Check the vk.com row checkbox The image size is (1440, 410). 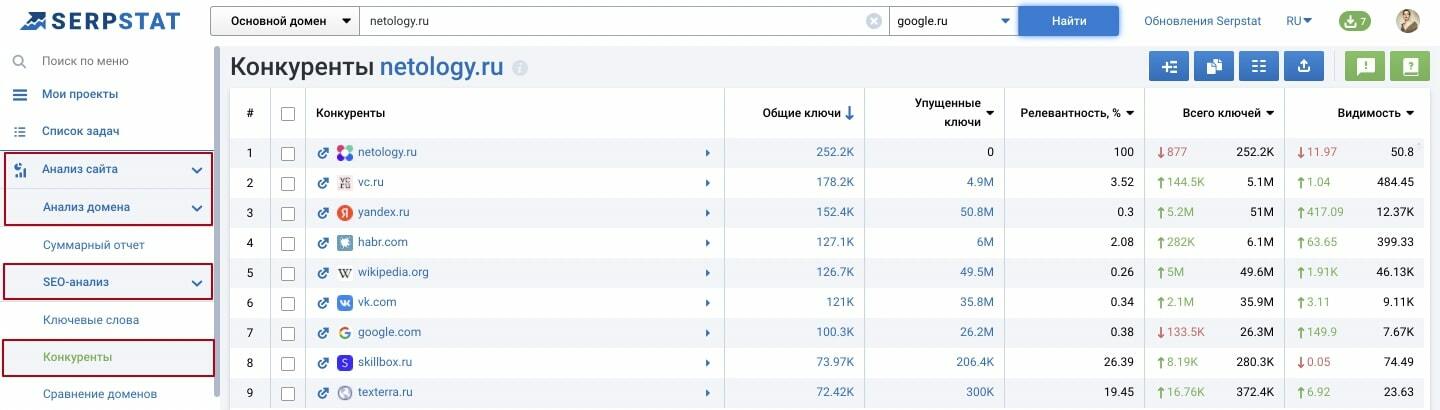click(x=288, y=303)
